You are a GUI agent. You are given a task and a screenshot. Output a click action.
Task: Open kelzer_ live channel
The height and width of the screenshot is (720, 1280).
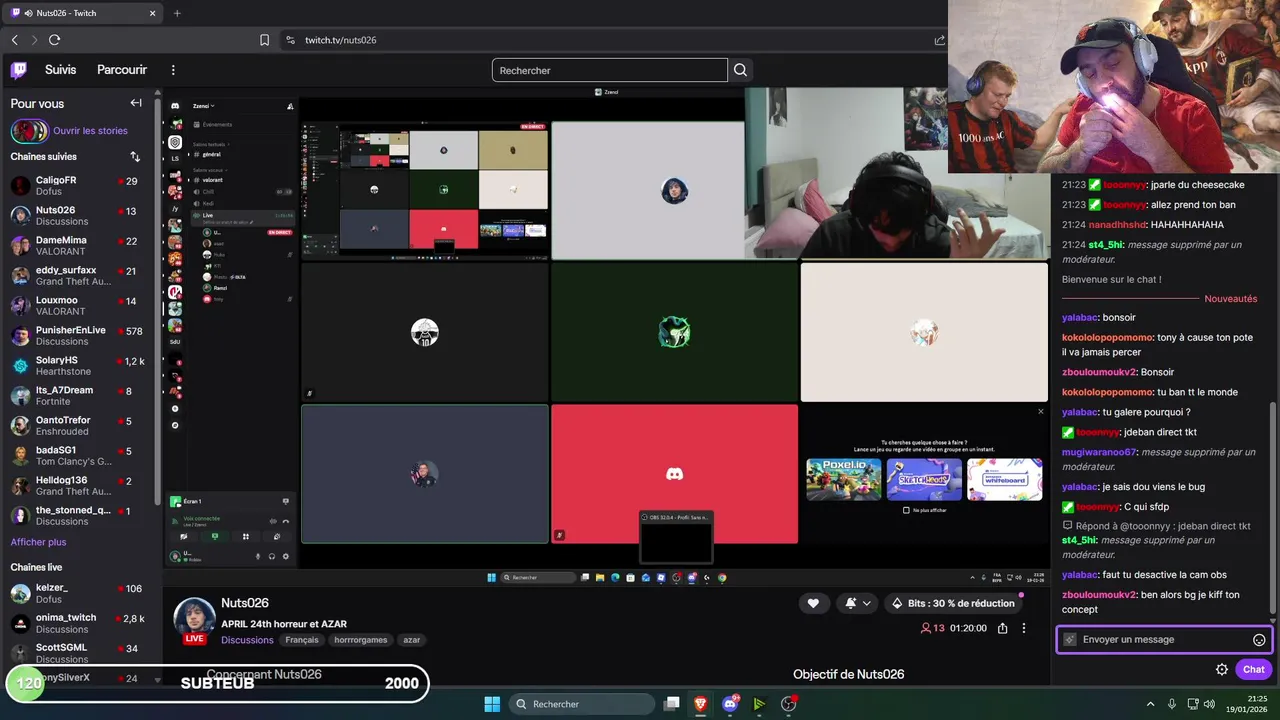tap(78, 594)
